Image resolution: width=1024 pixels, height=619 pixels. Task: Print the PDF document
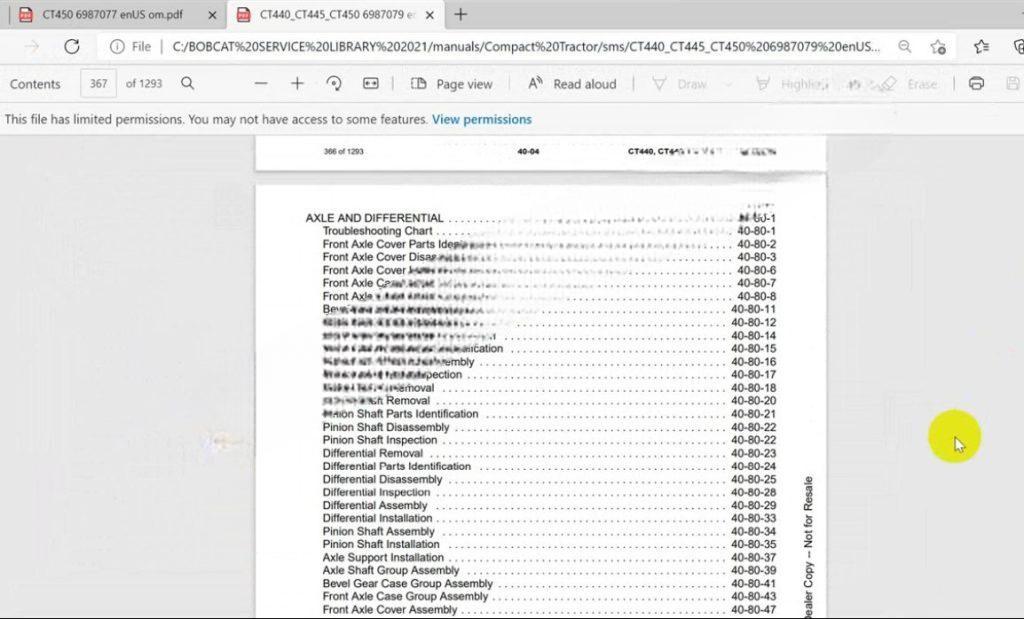(x=976, y=84)
